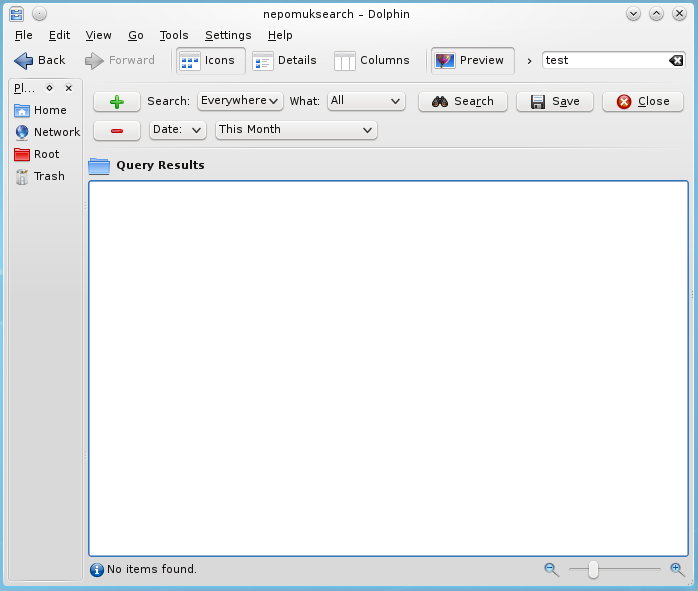This screenshot has height=591, width=698.
Task: Open the Edit menu
Action: (59, 35)
